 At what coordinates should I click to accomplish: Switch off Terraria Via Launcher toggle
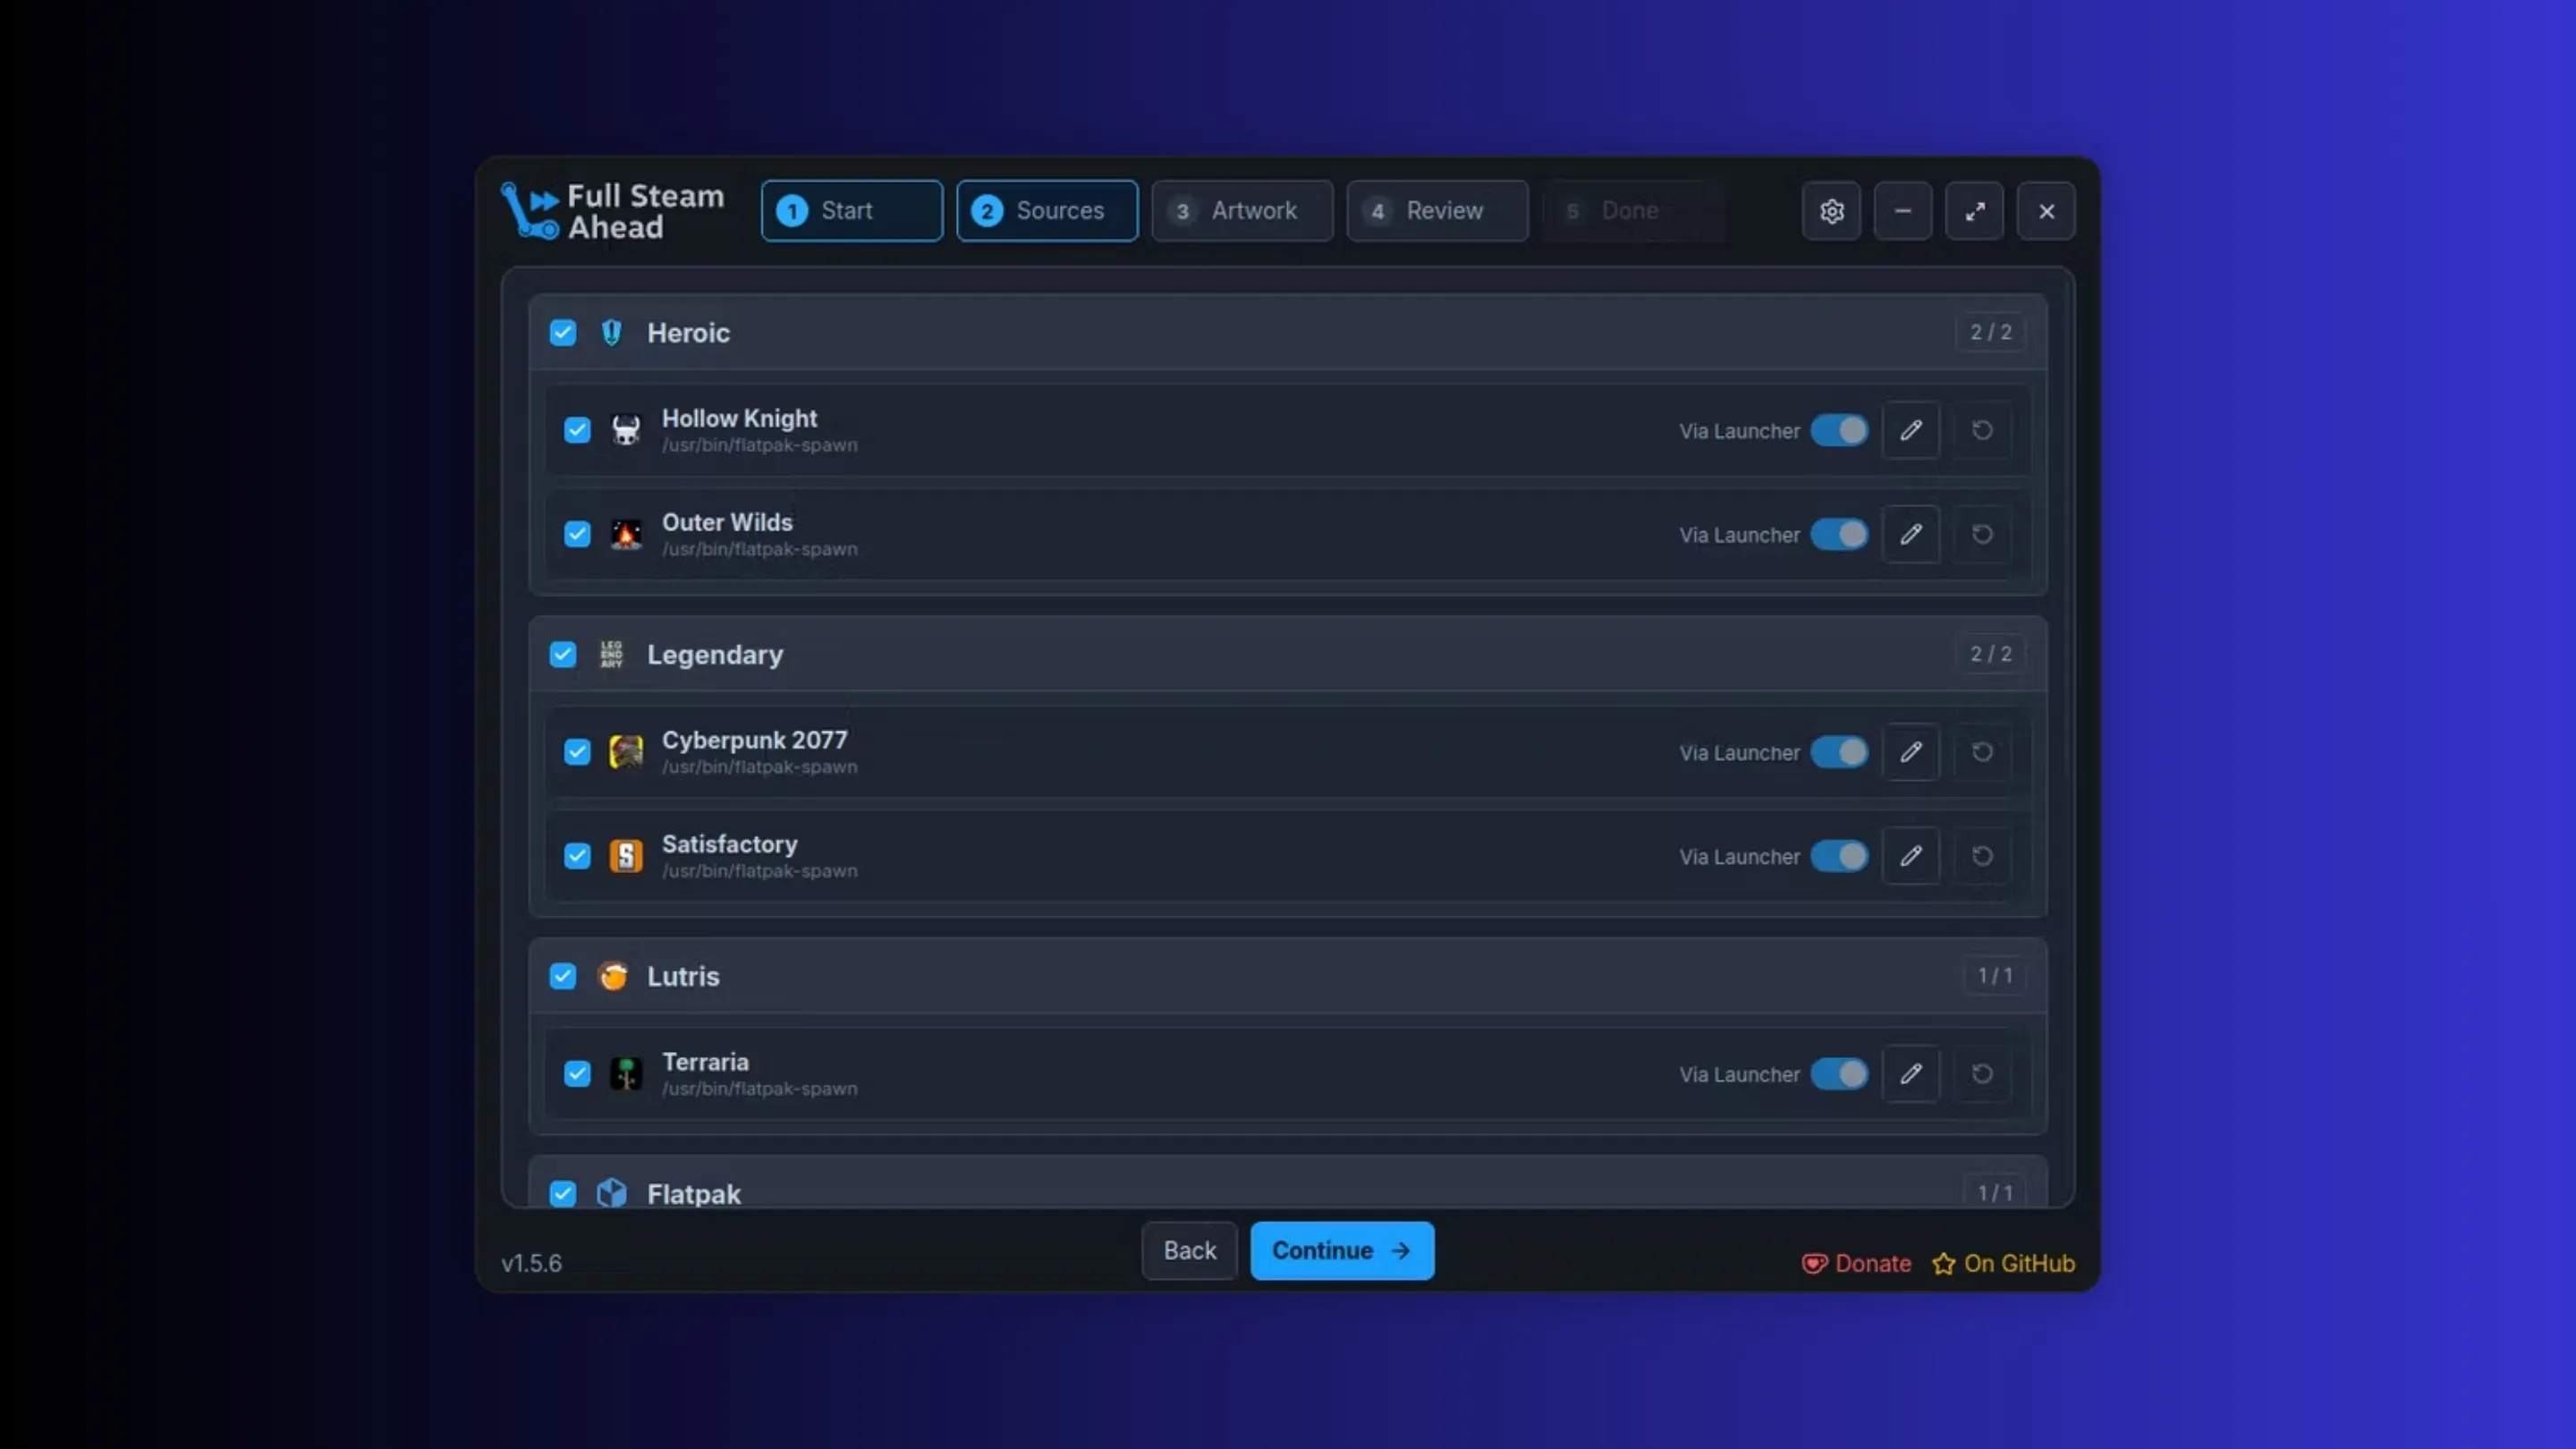1839,1074
